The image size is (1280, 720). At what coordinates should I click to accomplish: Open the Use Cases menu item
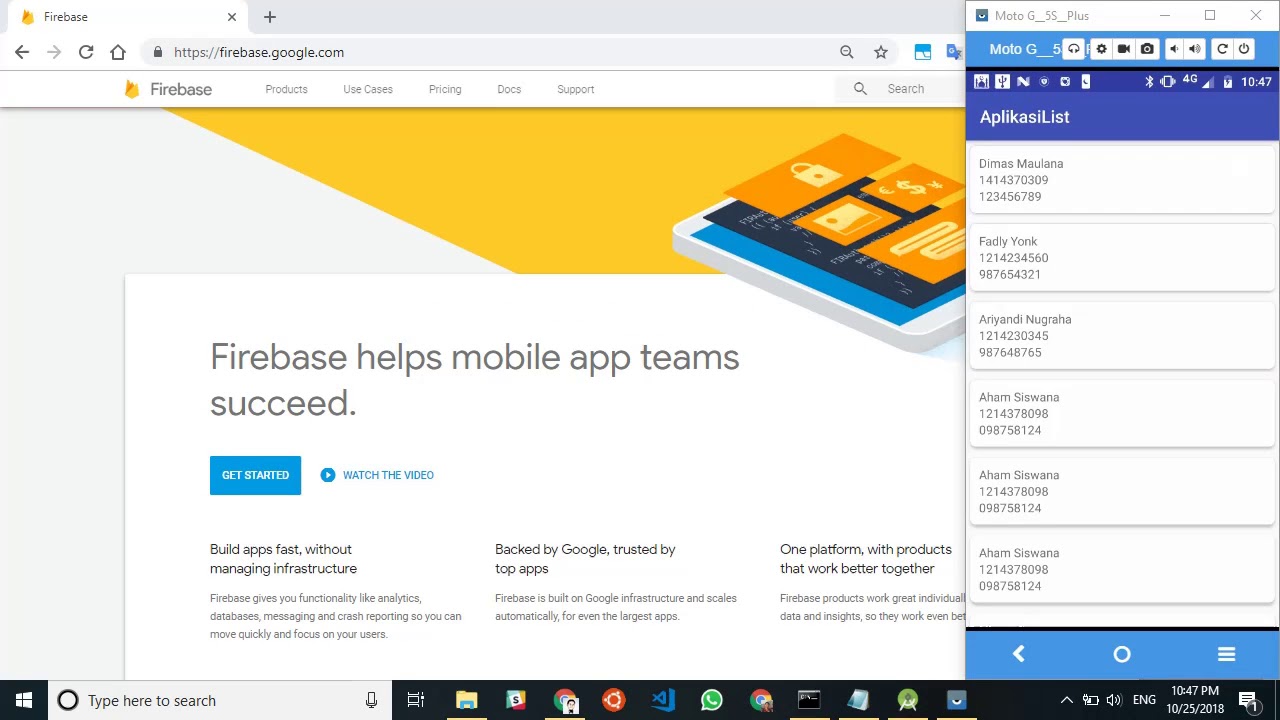tap(368, 89)
